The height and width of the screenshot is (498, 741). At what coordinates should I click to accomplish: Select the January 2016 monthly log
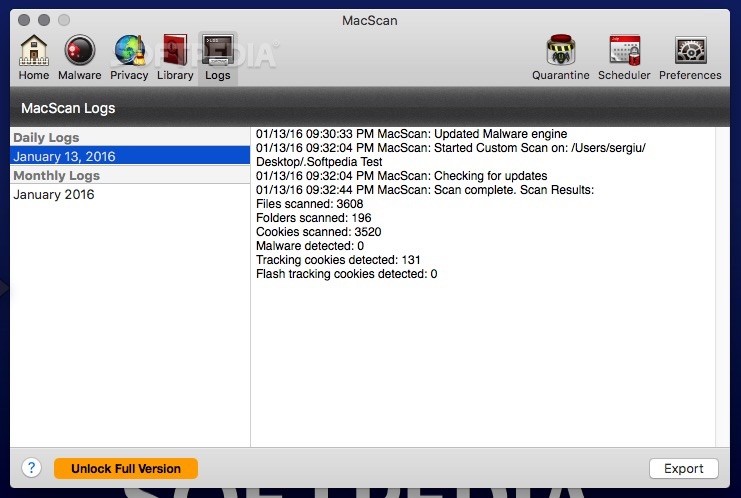[x=130, y=194]
